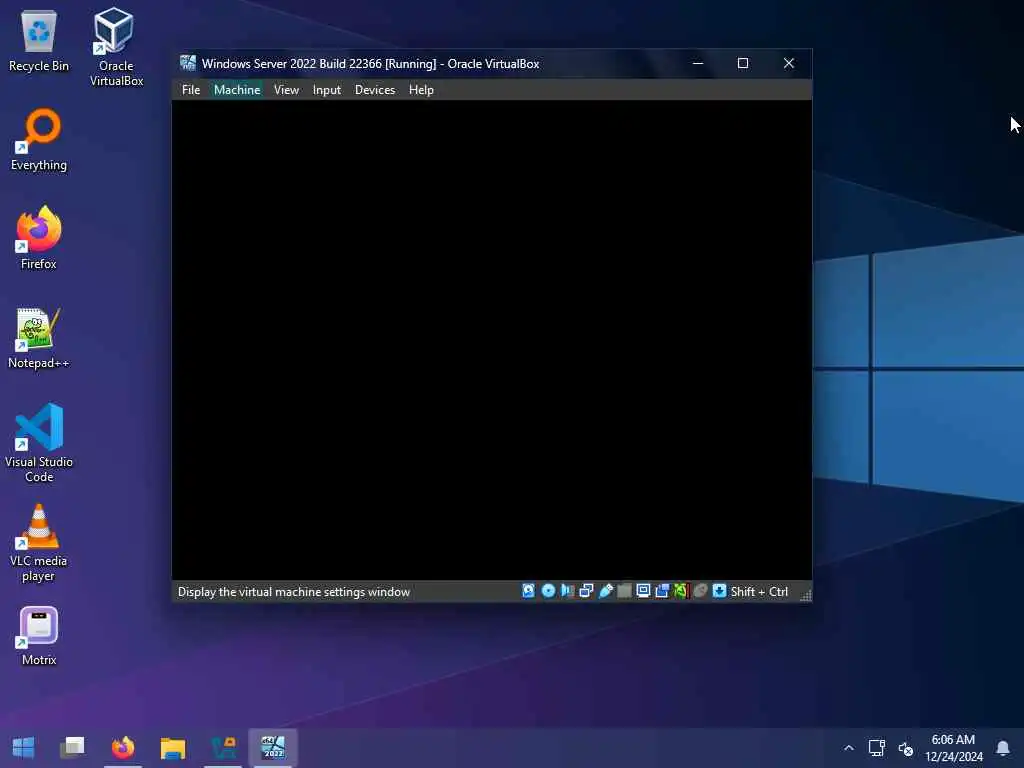Open the View menu
Viewport: 1024px width, 768px height.
tap(286, 89)
